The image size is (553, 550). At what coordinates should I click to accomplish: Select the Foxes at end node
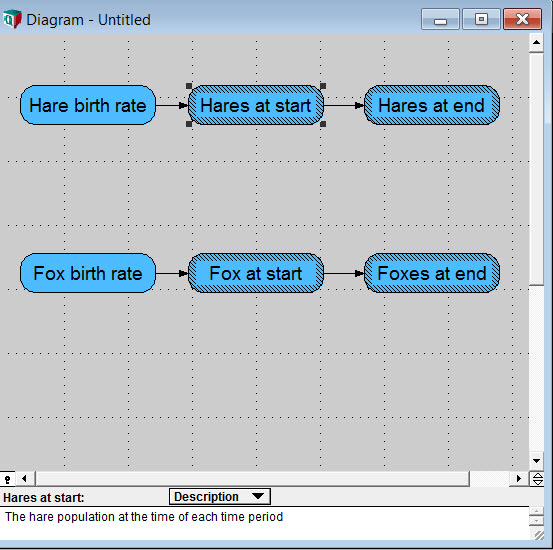click(x=432, y=273)
